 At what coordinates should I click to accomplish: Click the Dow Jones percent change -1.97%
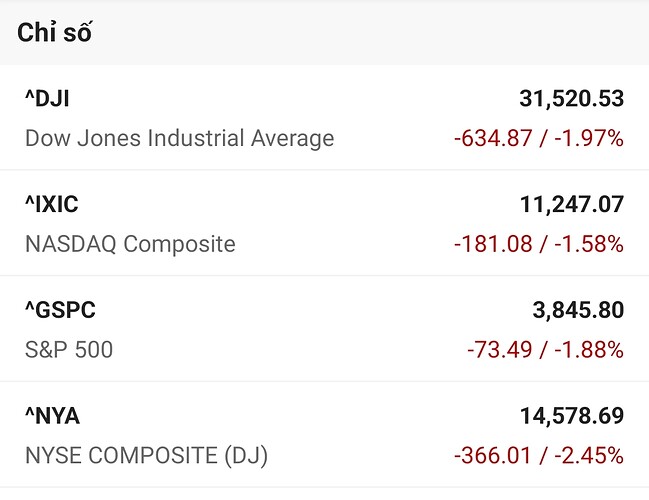591,138
